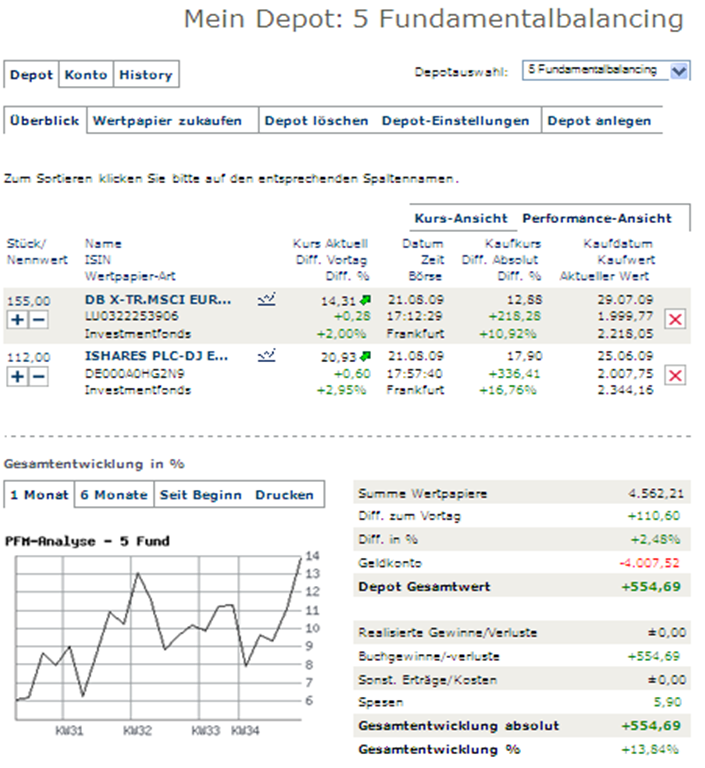Viewport: 705px width, 768px height.
Task: Sort by Stück/Nennwert column header
Action: pyautogui.click(x=37, y=251)
